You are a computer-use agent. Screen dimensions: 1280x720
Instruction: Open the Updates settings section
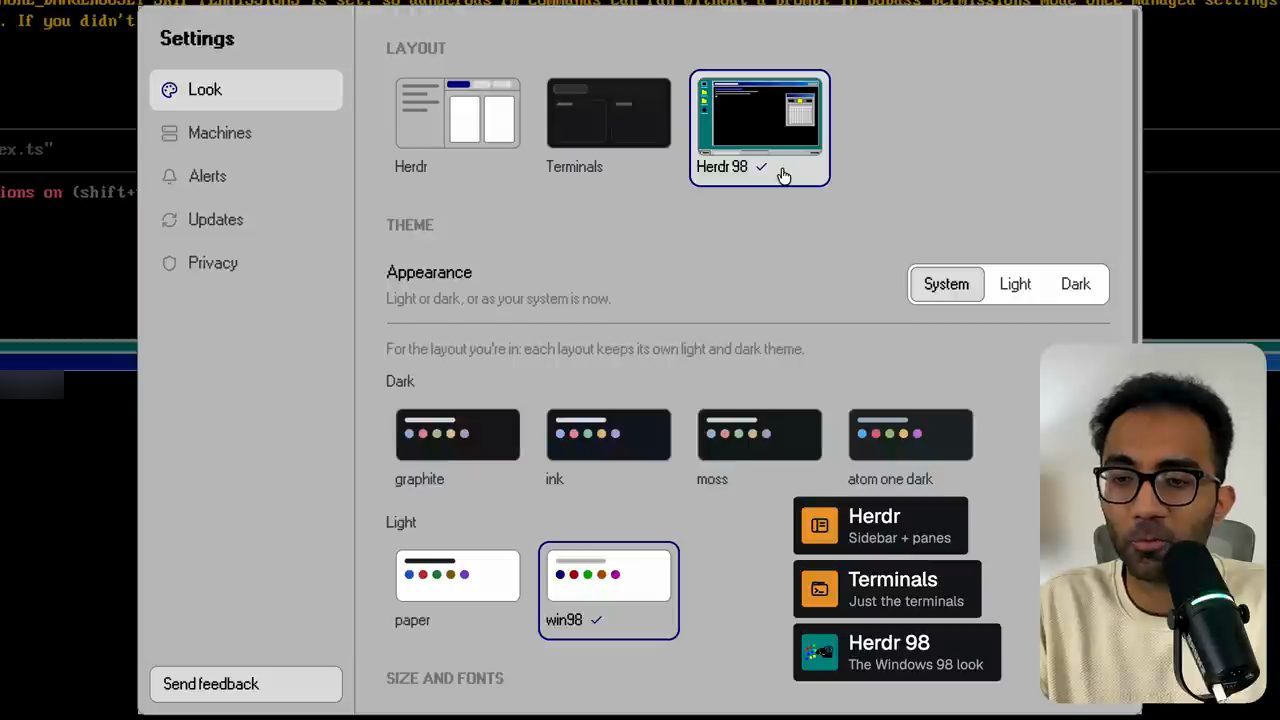coord(246,220)
